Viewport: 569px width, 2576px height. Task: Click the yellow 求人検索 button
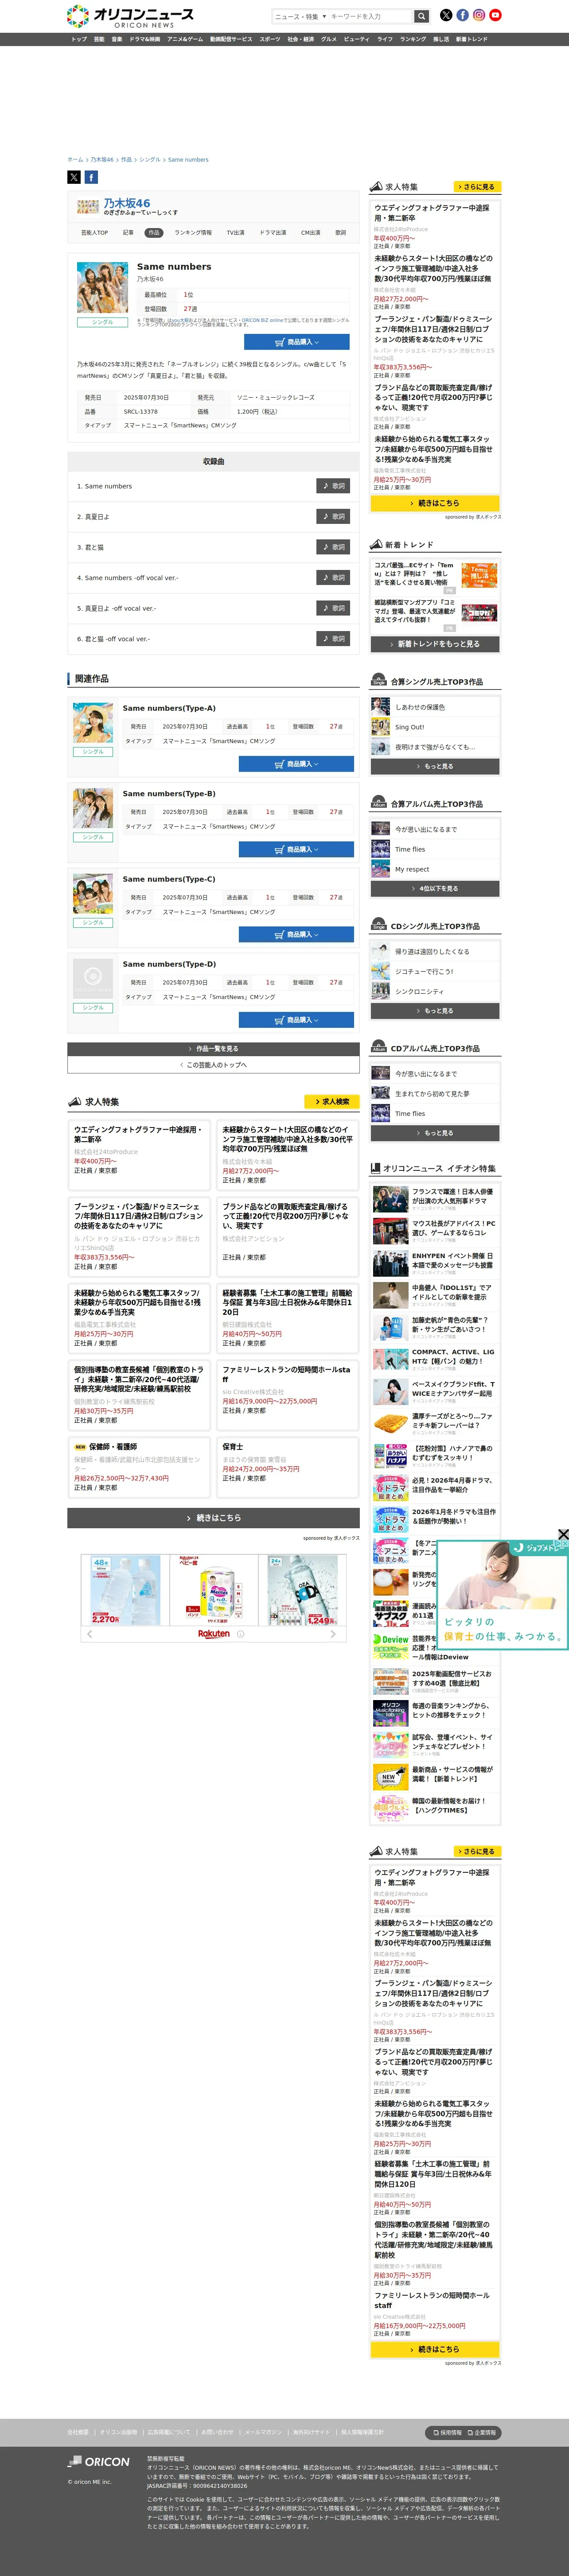point(333,1101)
